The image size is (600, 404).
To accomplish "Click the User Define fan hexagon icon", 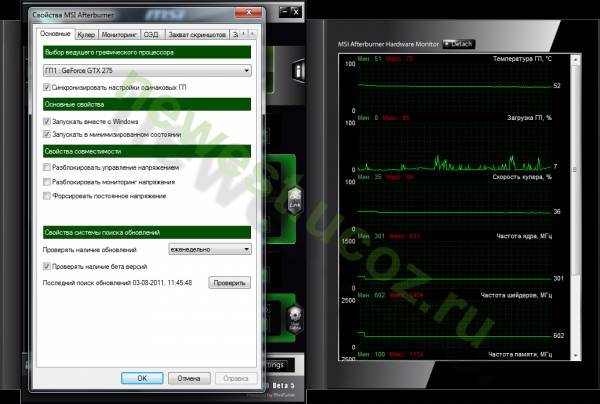I will tap(295, 319).
